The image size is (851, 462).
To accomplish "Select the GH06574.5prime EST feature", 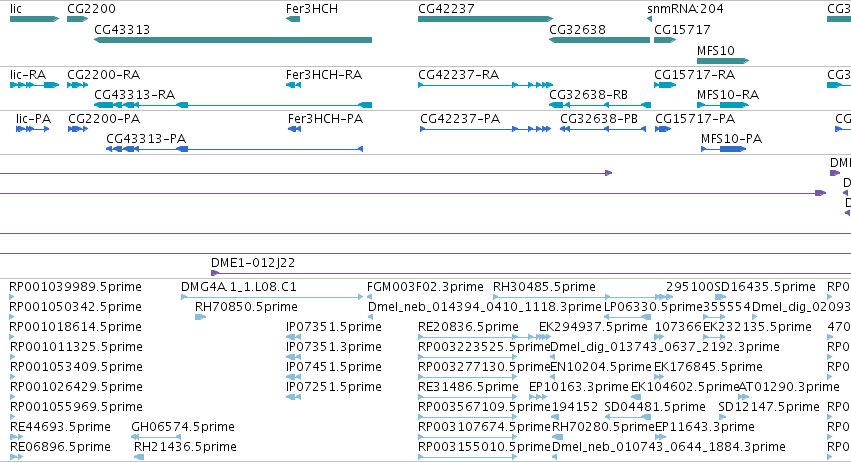I will click(x=156, y=437).
